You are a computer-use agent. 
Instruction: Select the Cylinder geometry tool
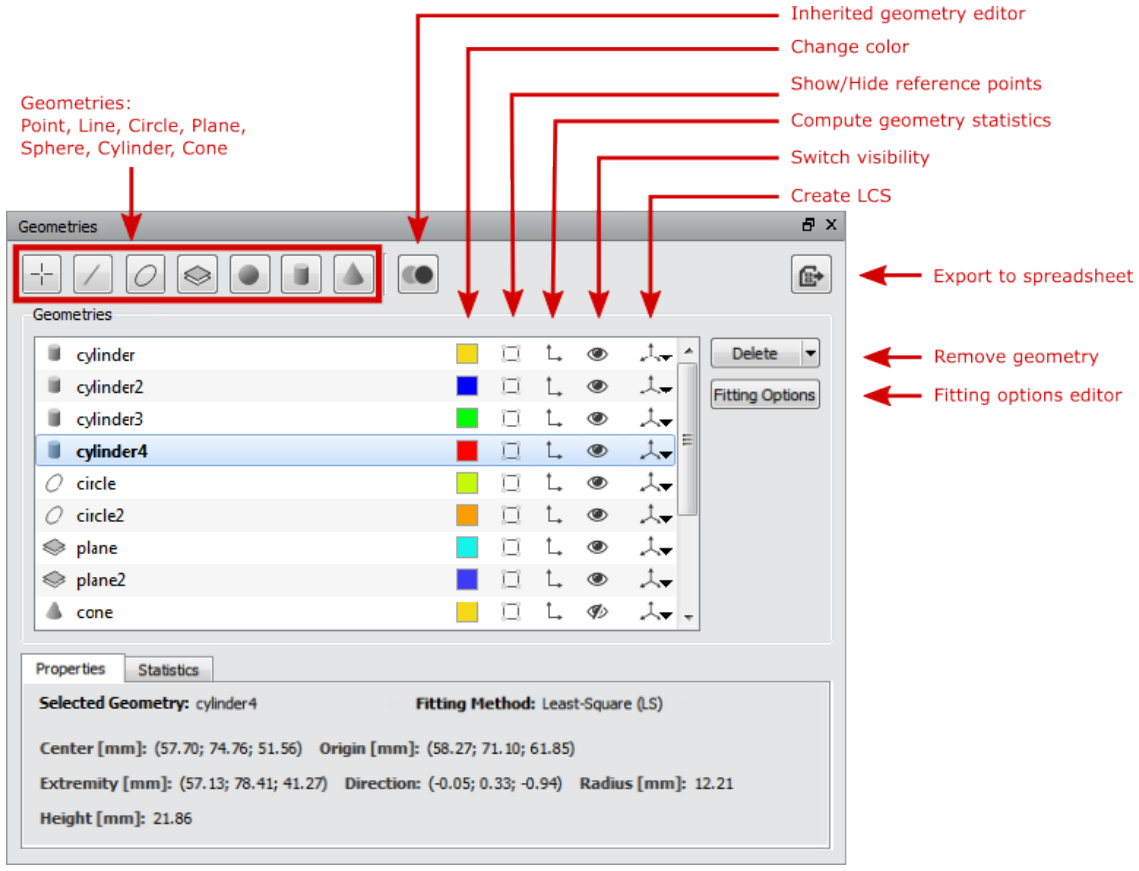coord(301,275)
